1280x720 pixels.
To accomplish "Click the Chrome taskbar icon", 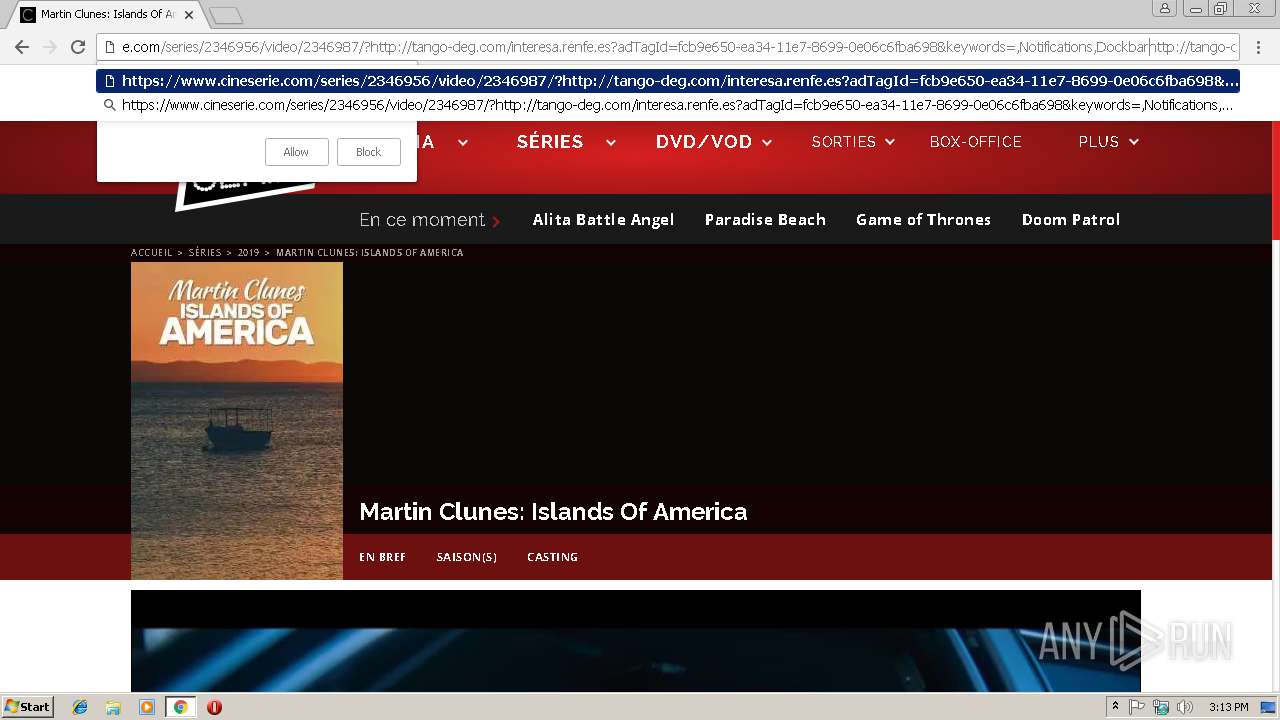I will tap(180, 707).
